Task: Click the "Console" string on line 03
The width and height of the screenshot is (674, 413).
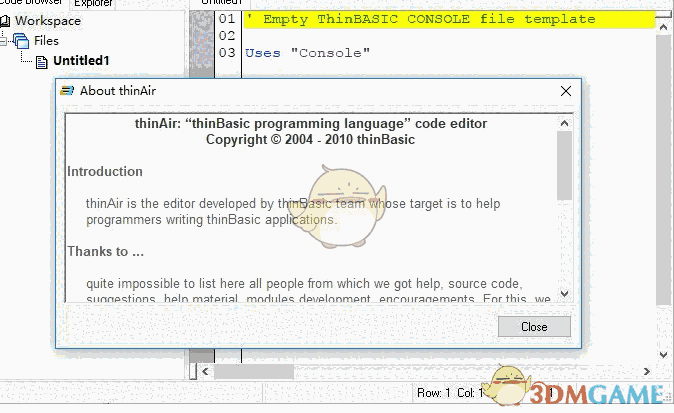Action: click(x=330, y=53)
